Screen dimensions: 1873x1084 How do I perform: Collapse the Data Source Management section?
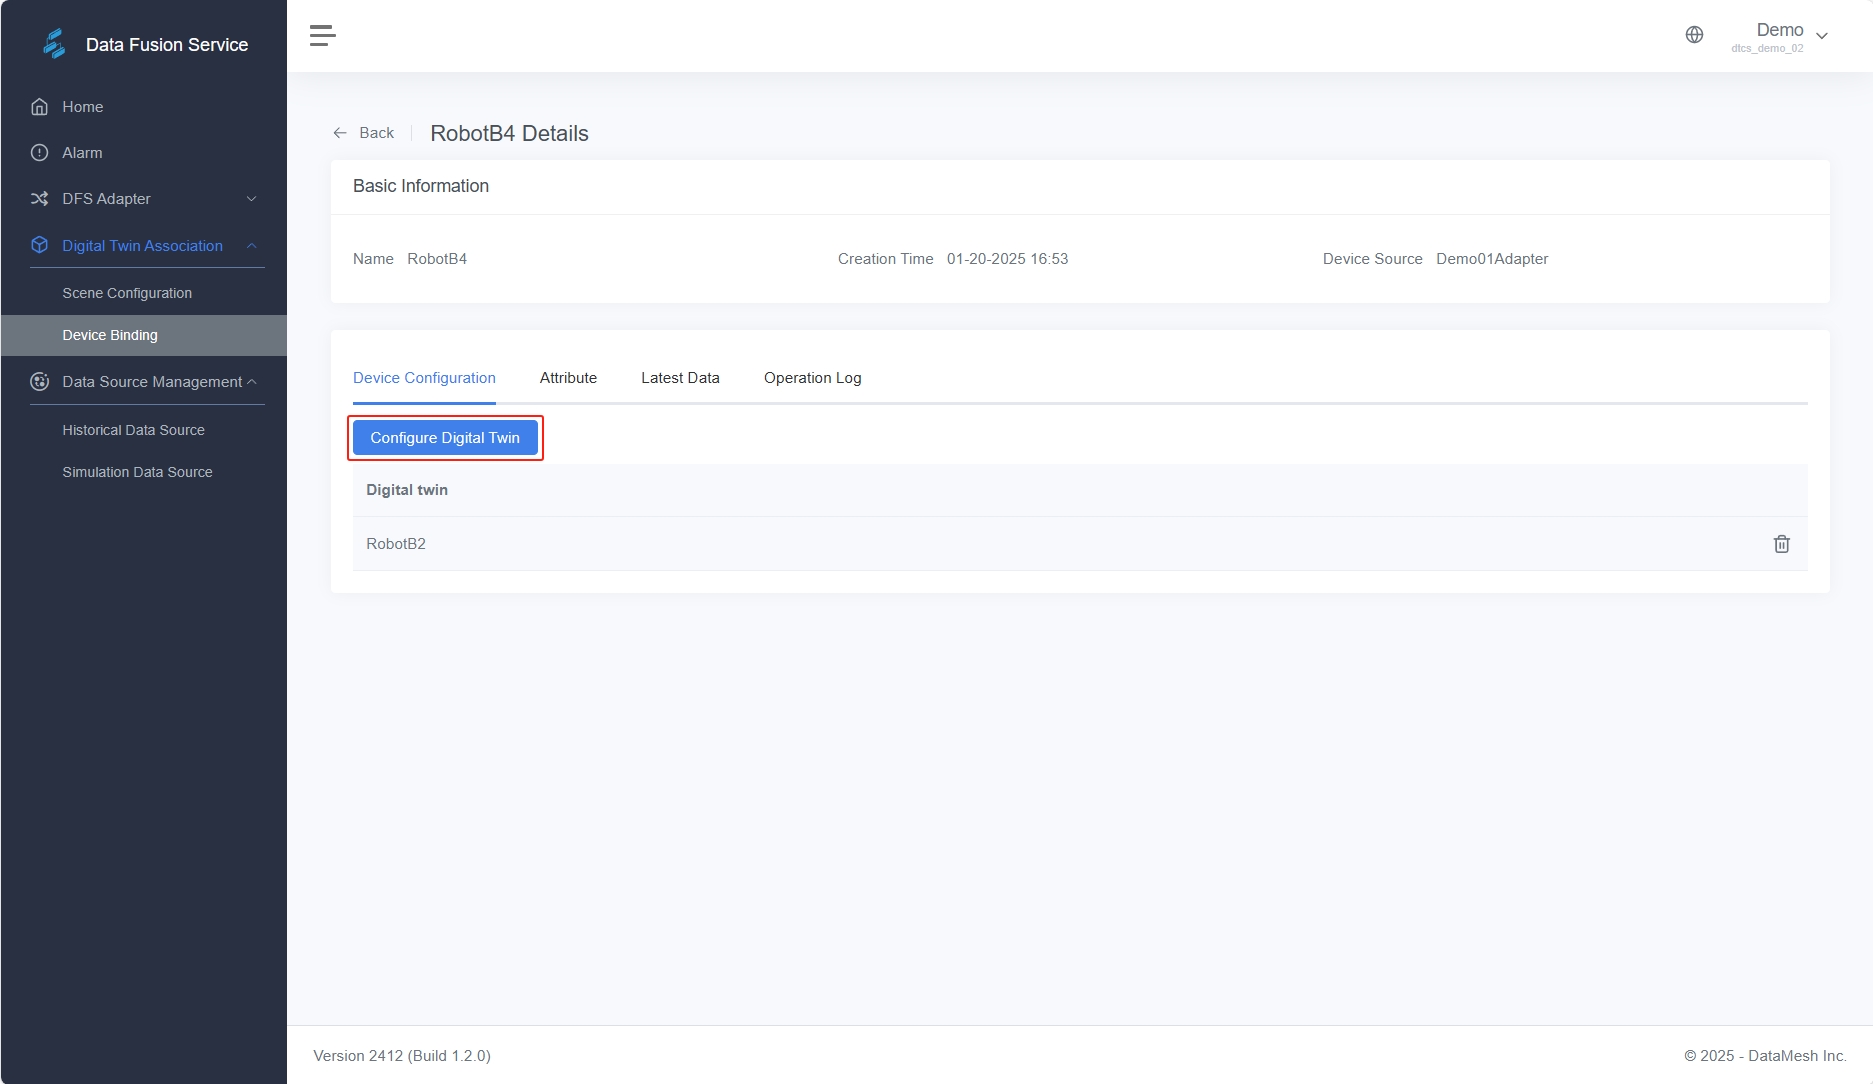252,382
